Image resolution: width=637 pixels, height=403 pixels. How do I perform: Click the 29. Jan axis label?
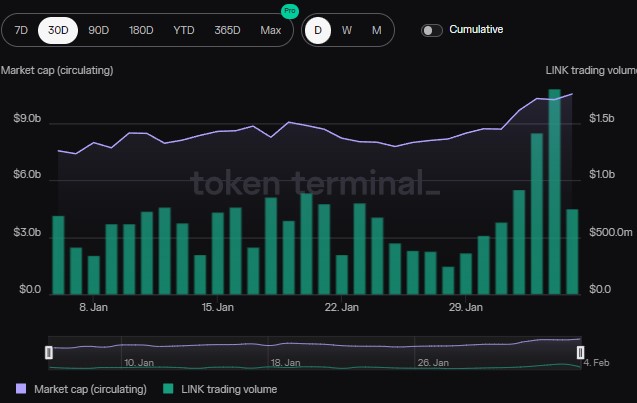(466, 308)
